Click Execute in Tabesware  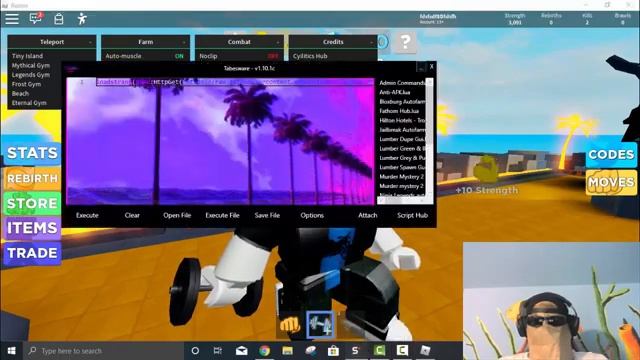pos(87,215)
